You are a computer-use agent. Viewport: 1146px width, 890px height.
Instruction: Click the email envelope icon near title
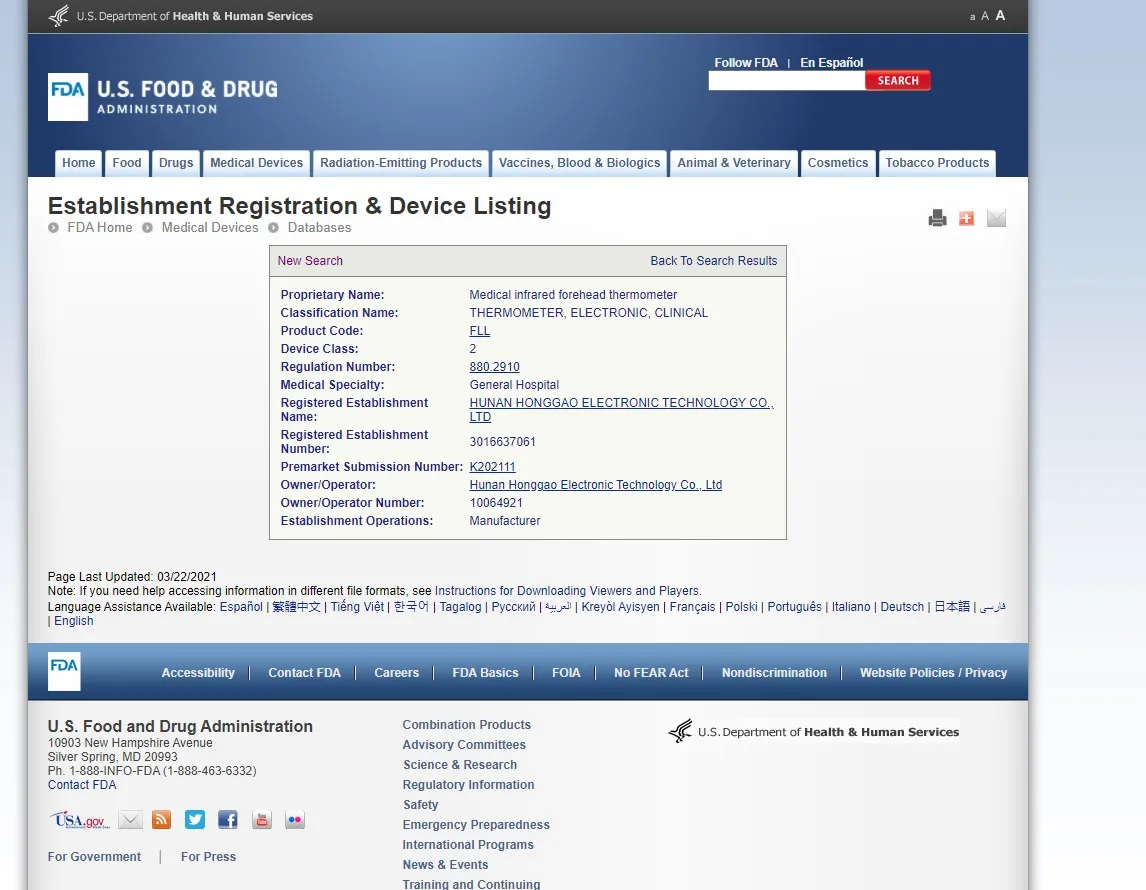pos(996,218)
